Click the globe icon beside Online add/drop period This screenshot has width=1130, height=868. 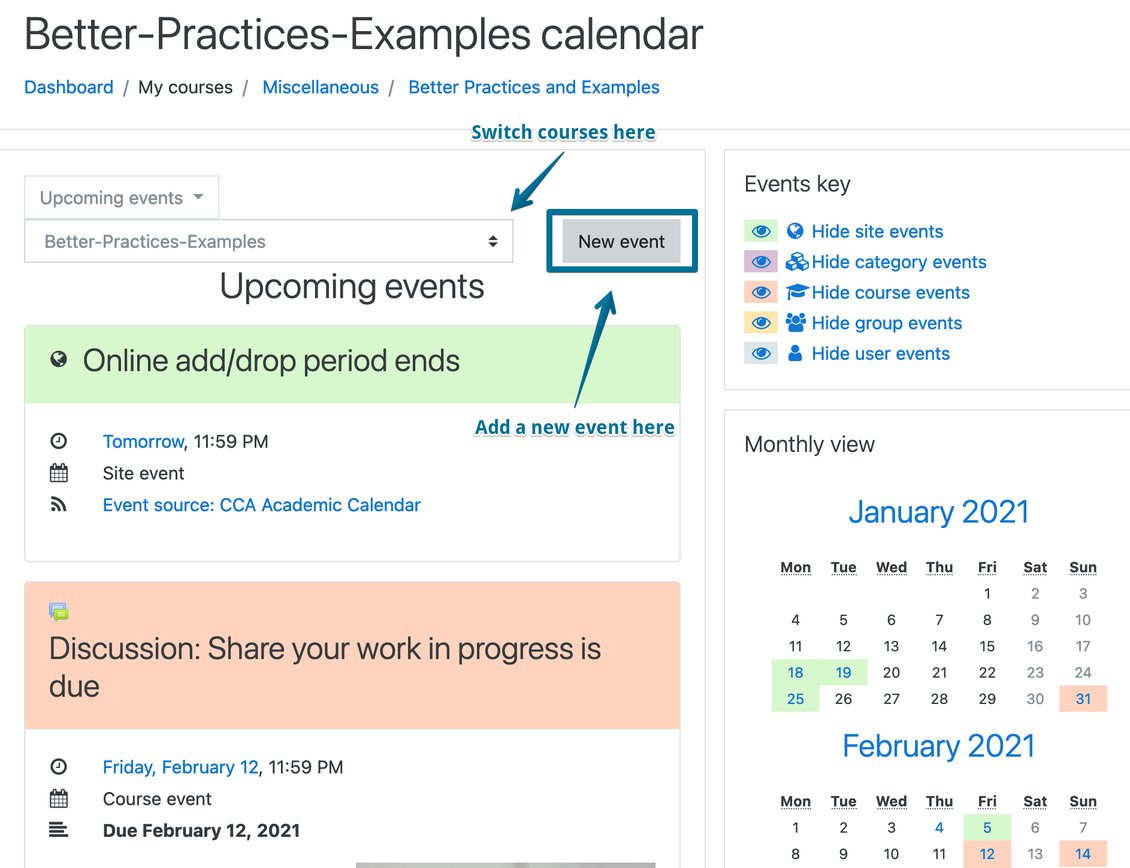59,359
